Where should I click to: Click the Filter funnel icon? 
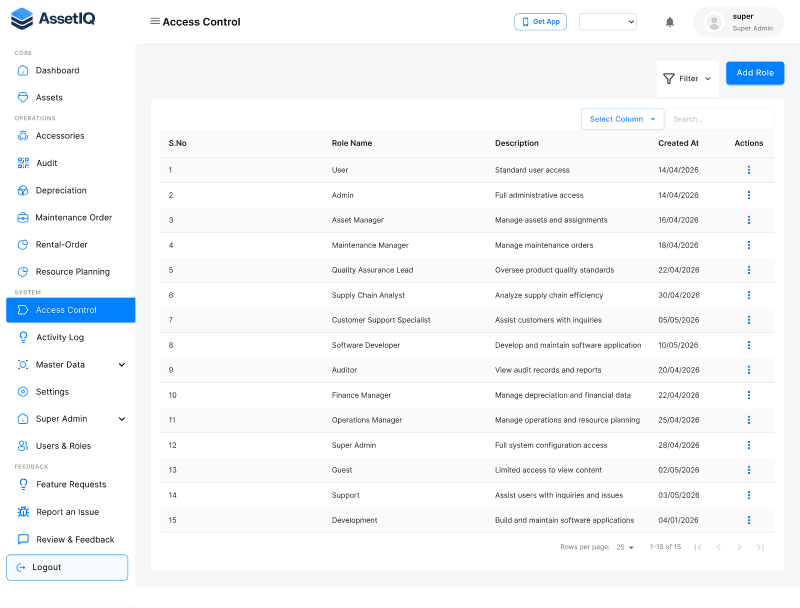click(x=668, y=79)
